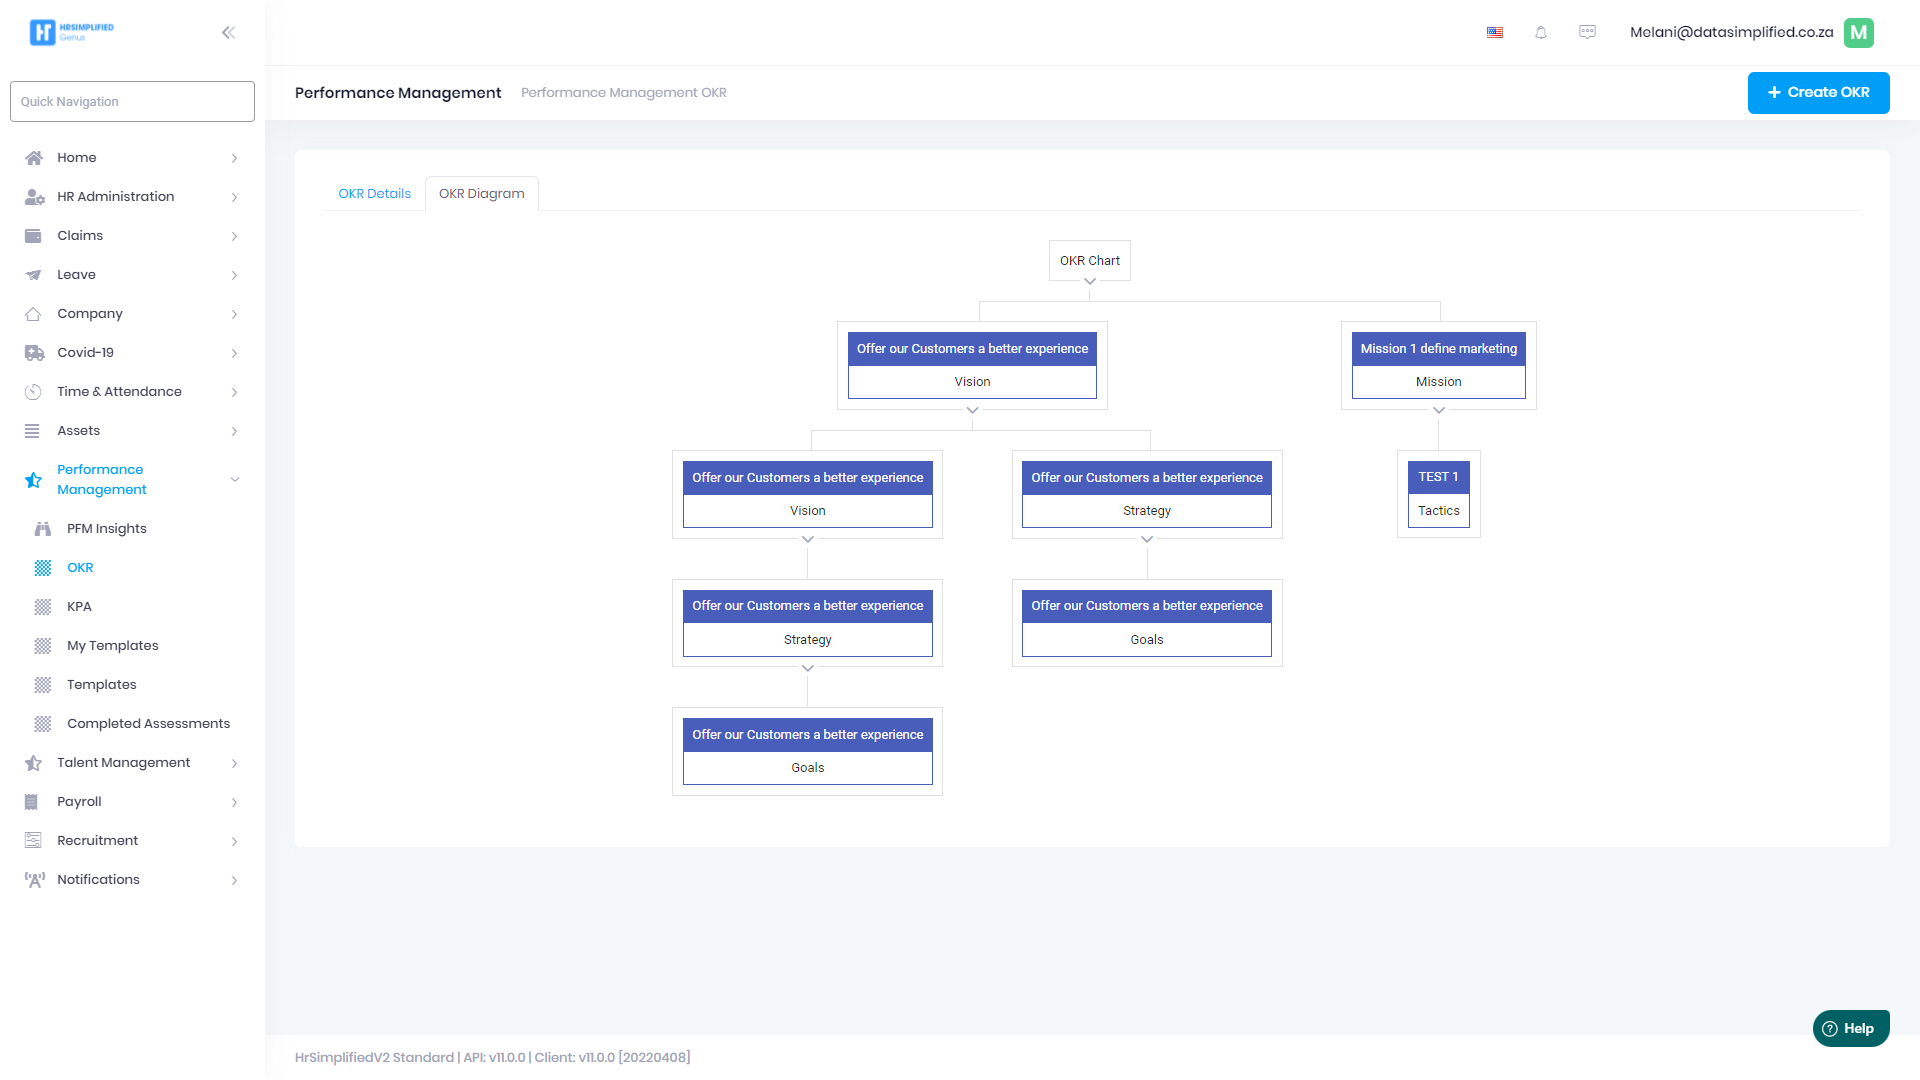Image resolution: width=1920 pixels, height=1080 pixels.
Task: Expand the Payroll menu chevron
Action: 234,802
